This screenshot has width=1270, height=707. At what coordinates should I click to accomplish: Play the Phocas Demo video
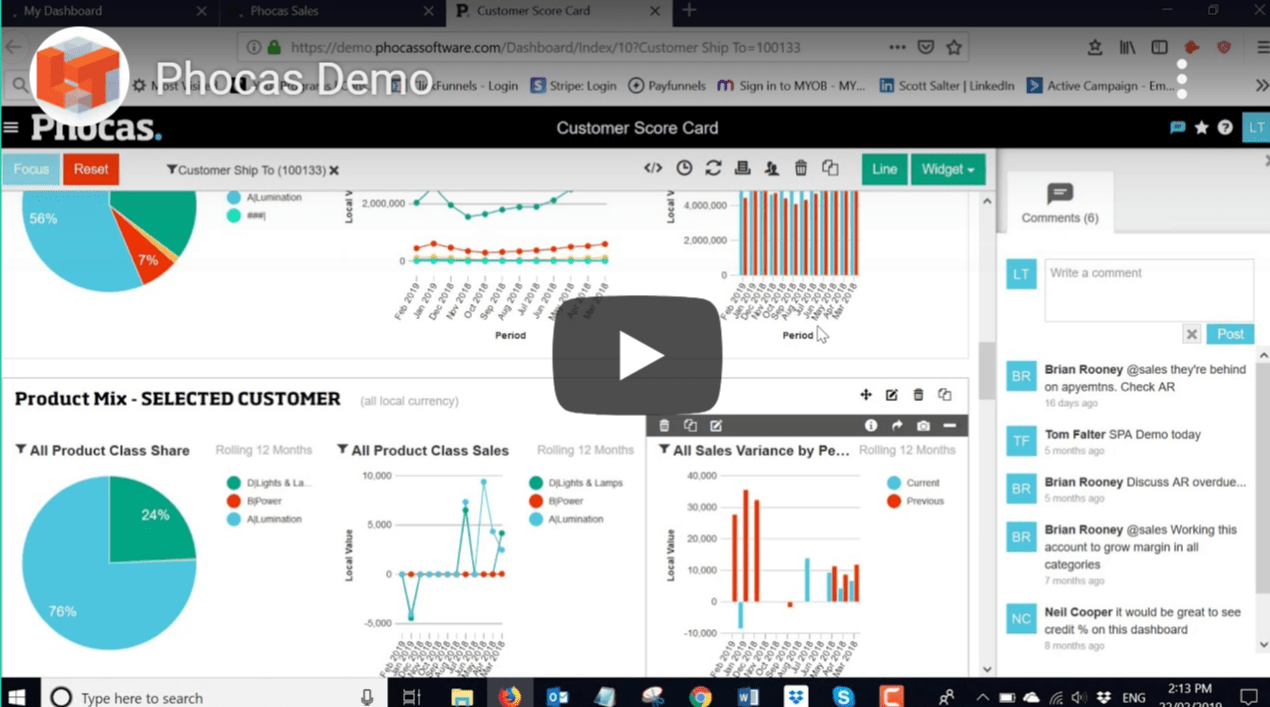[637, 355]
